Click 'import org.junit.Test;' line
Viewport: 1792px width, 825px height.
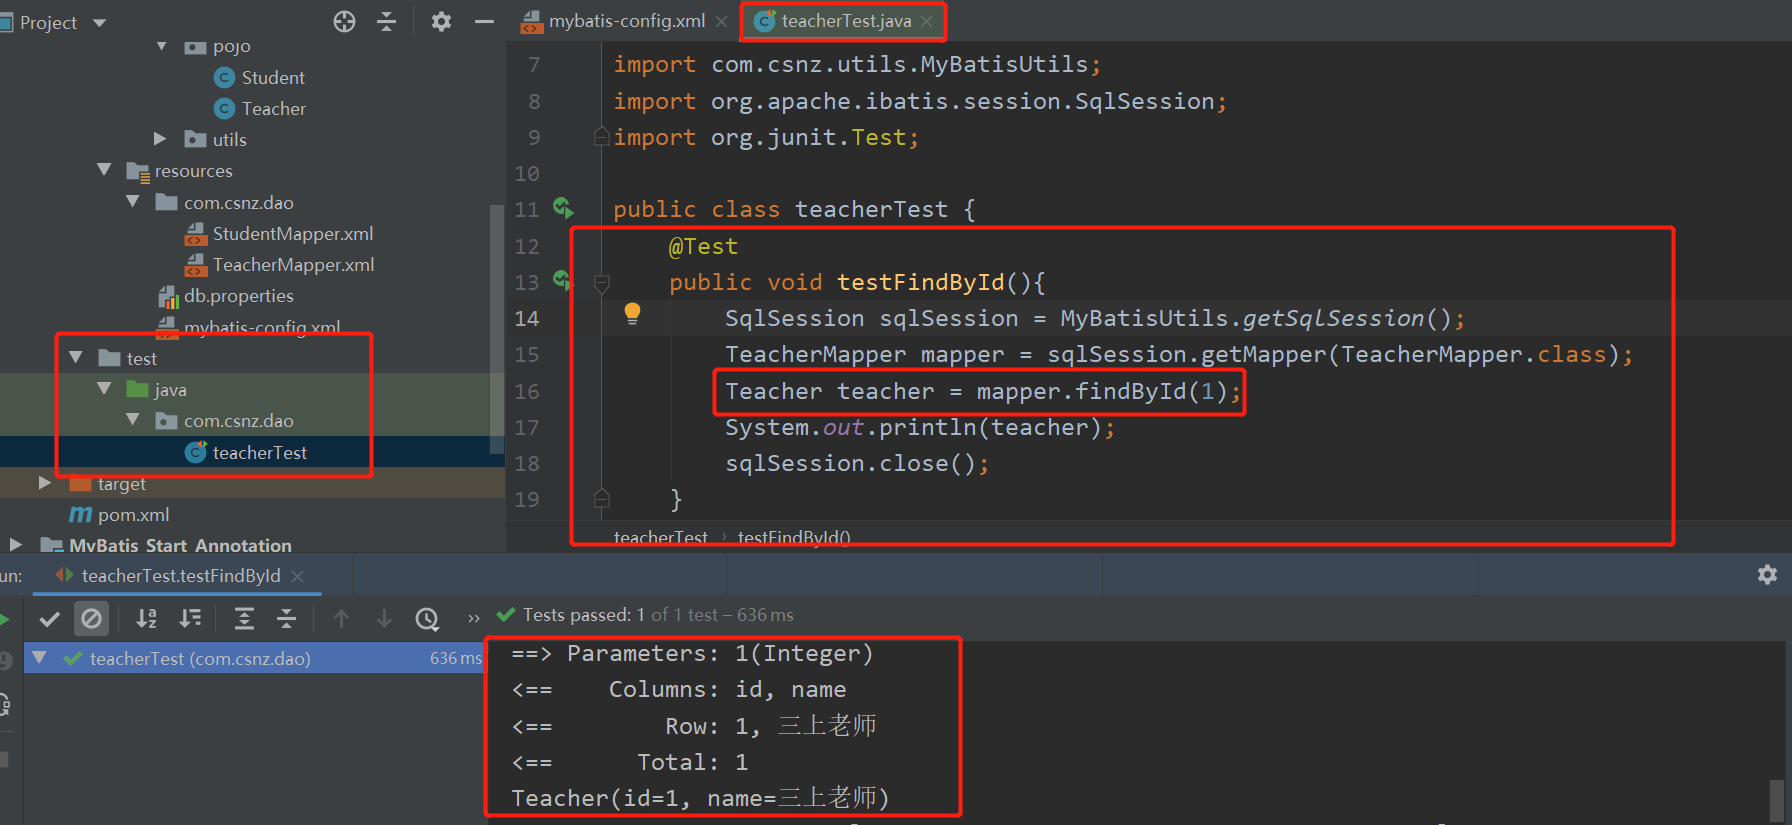(x=766, y=137)
